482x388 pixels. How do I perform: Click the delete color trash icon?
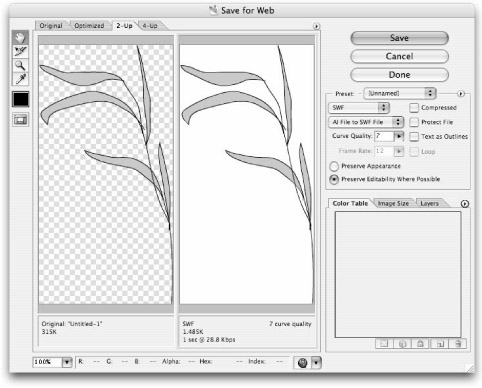point(458,343)
